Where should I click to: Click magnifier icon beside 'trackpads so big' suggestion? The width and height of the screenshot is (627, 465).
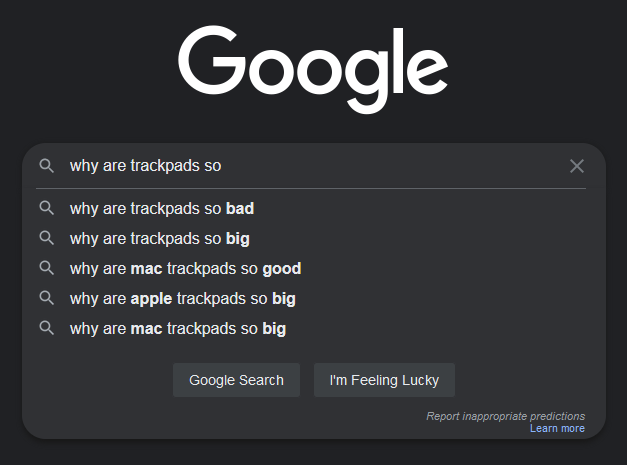(47, 238)
